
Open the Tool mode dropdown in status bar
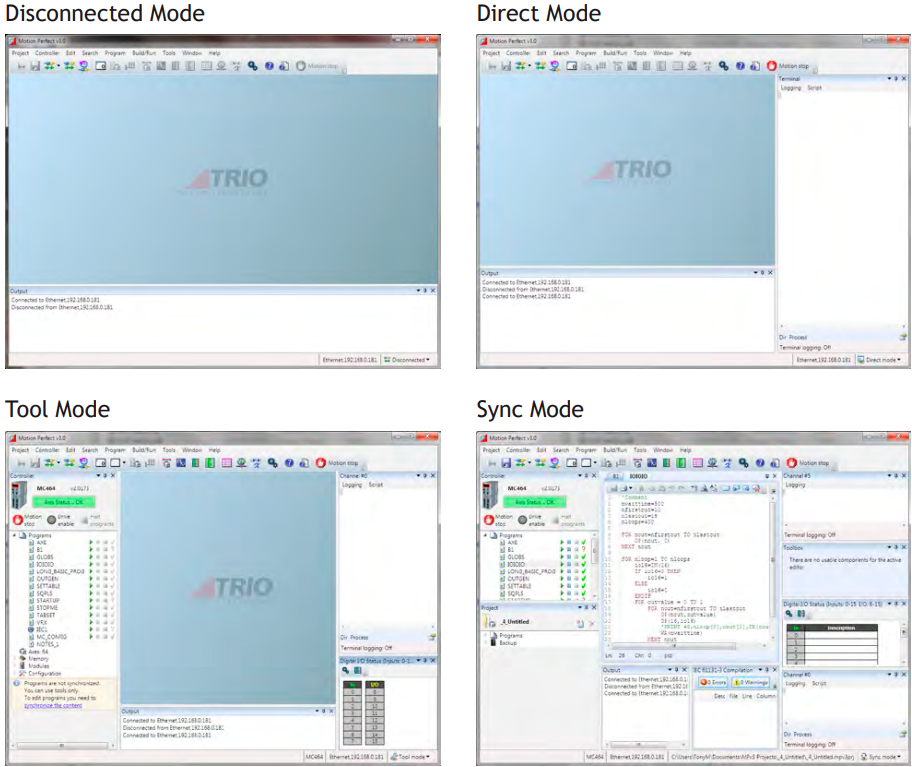pos(411,757)
